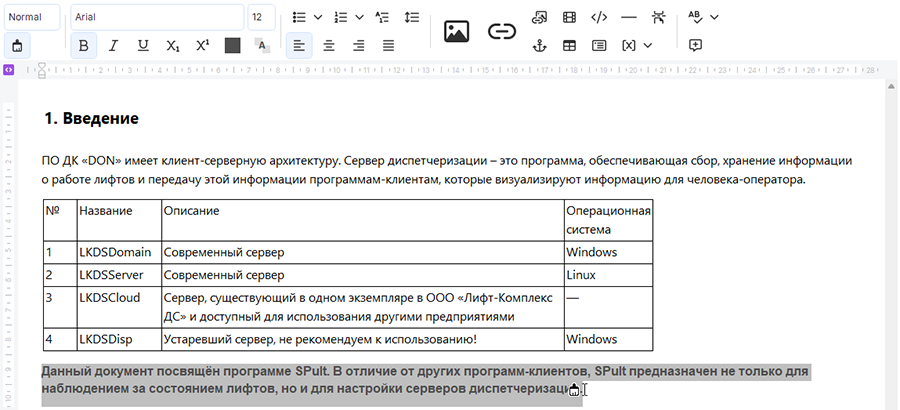Click the format painter brush icon
Image resolution: width=900 pixels, height=410 pixels.
coord(17,46)
